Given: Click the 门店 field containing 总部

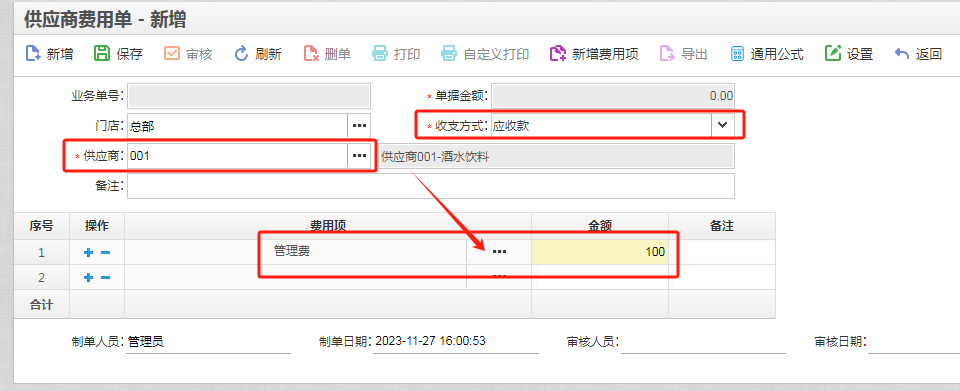Looking at the screenshot, I should [x=238, y=126].
